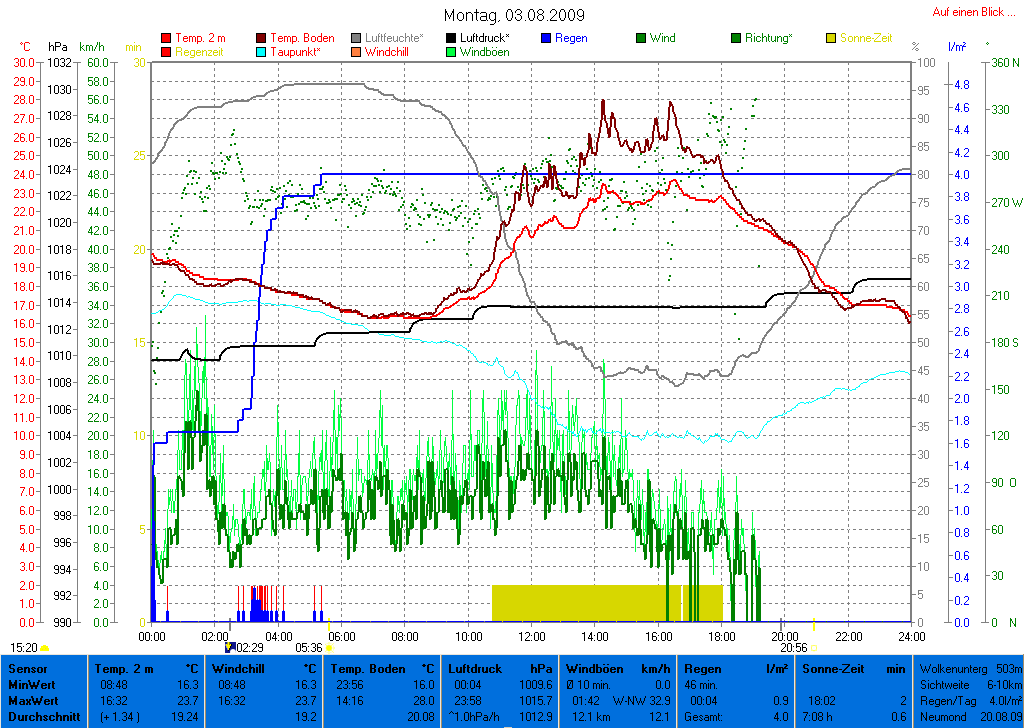Click the dark red Temp. Boden legend square
Screen dimensions: 1024x728
point(262,39)
